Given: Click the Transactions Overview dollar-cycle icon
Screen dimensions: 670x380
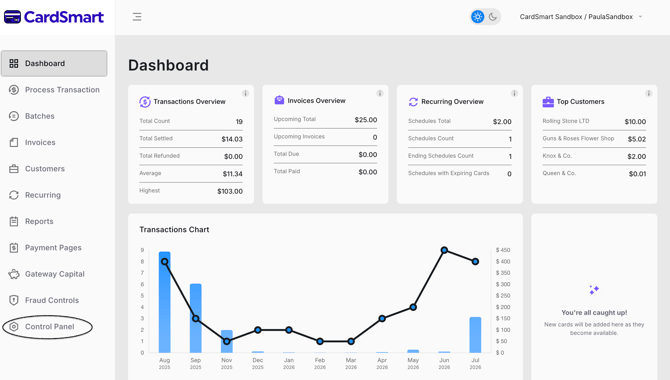Looking at the screenshot, I should [x=144, y=102].
